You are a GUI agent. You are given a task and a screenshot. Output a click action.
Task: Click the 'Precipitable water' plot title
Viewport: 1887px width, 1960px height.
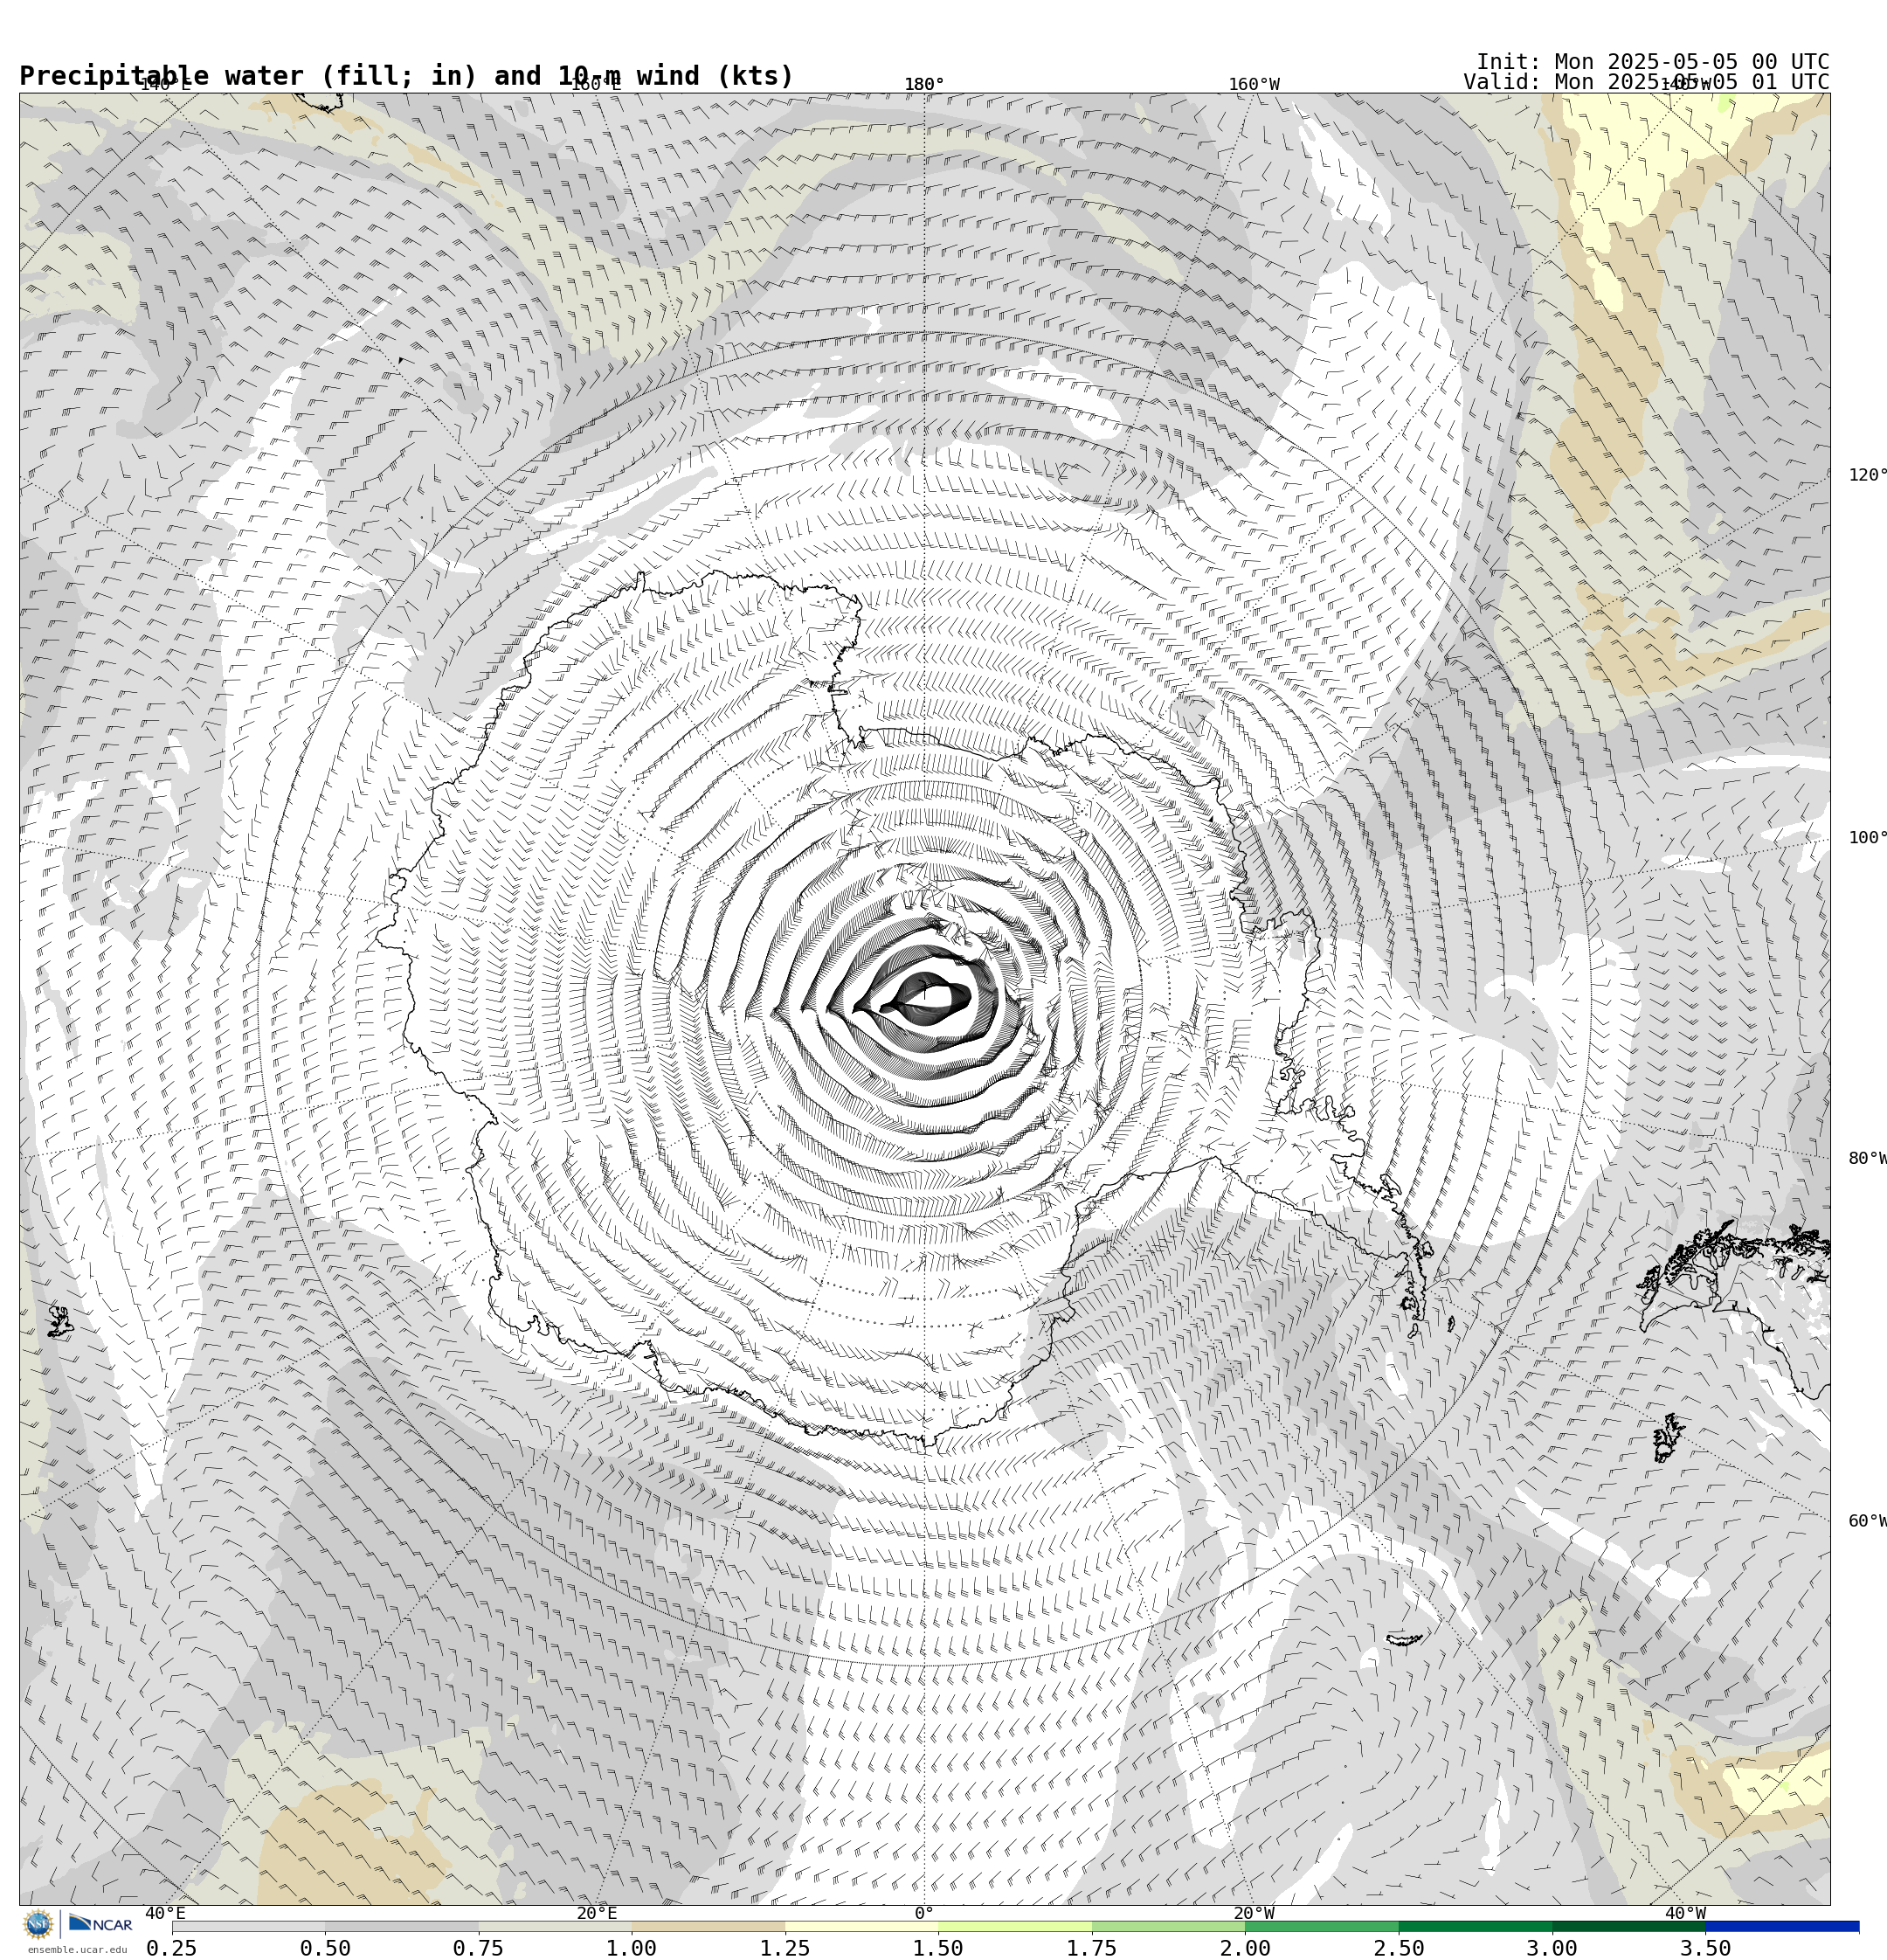point(406,76)
